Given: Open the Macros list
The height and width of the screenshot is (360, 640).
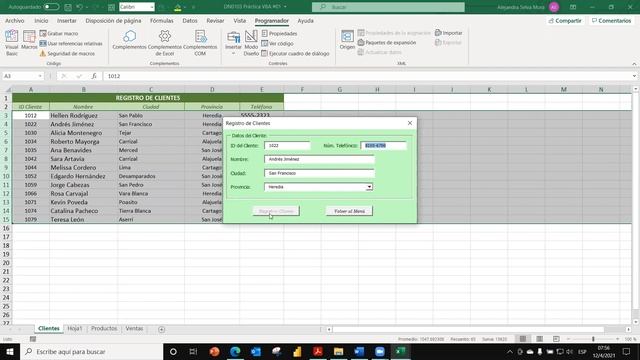Looking at the screenshot, I should pyautogui.click(x=29, y=40).
